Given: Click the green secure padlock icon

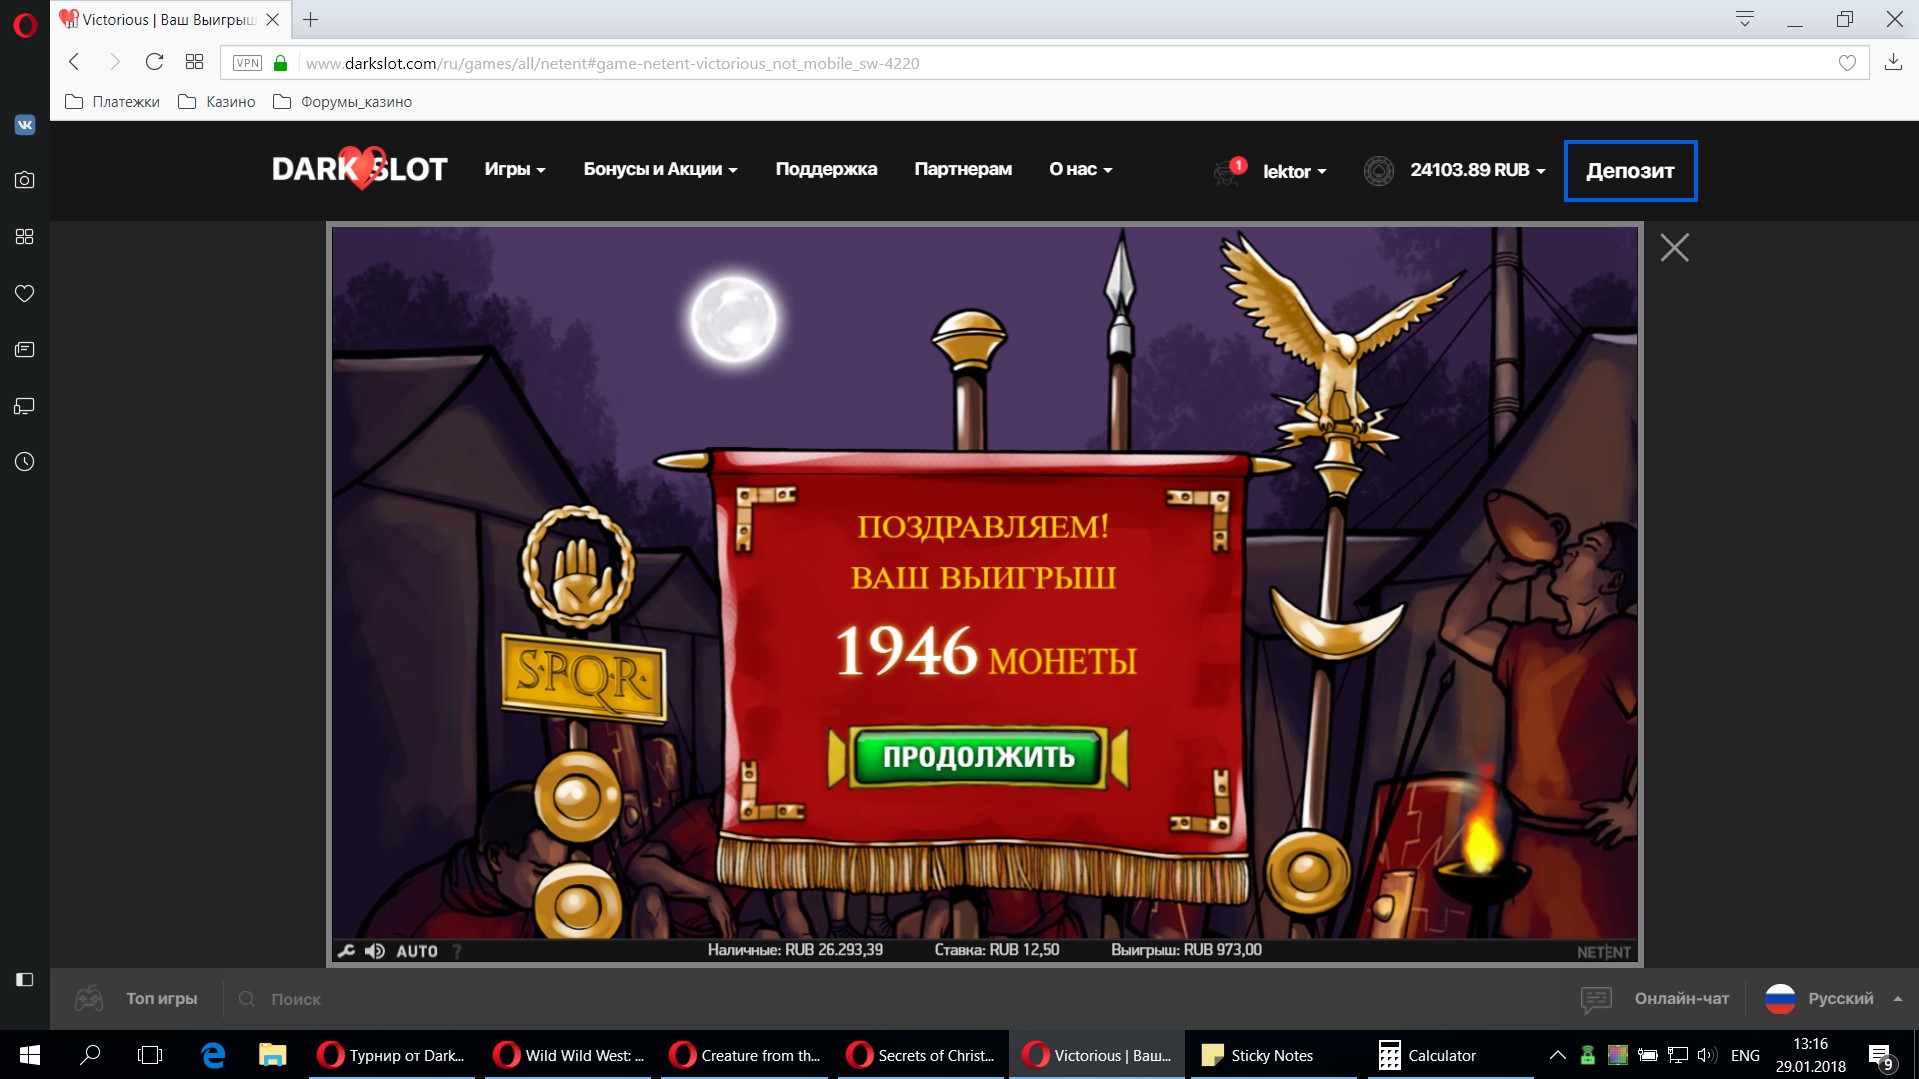Looking at the screenshot, I should tap(281, 63).
